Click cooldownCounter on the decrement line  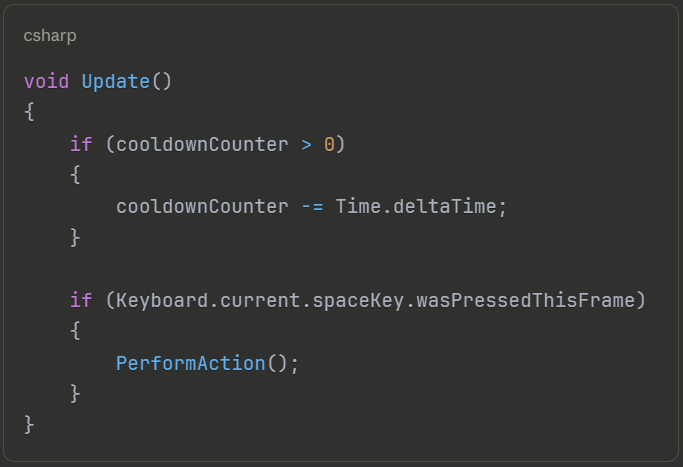(202, 207)
